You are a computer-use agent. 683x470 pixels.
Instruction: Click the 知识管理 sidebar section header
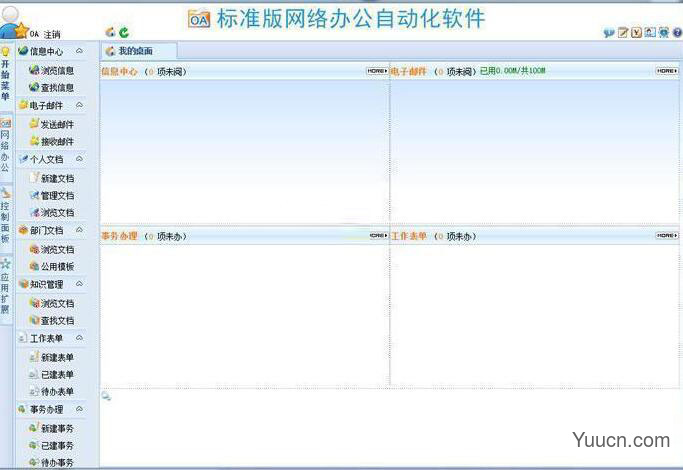tap(51, 284)
